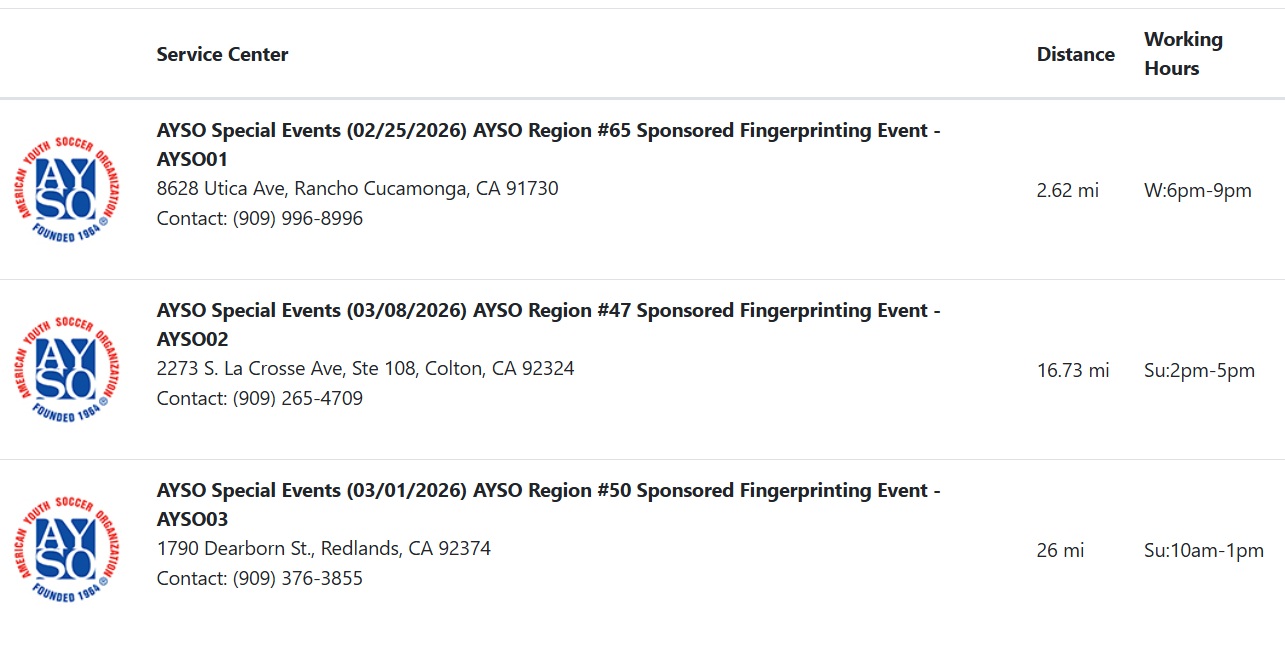Click AYSO logo for the Rancho Cucamonga event

[x=67, y=190]
